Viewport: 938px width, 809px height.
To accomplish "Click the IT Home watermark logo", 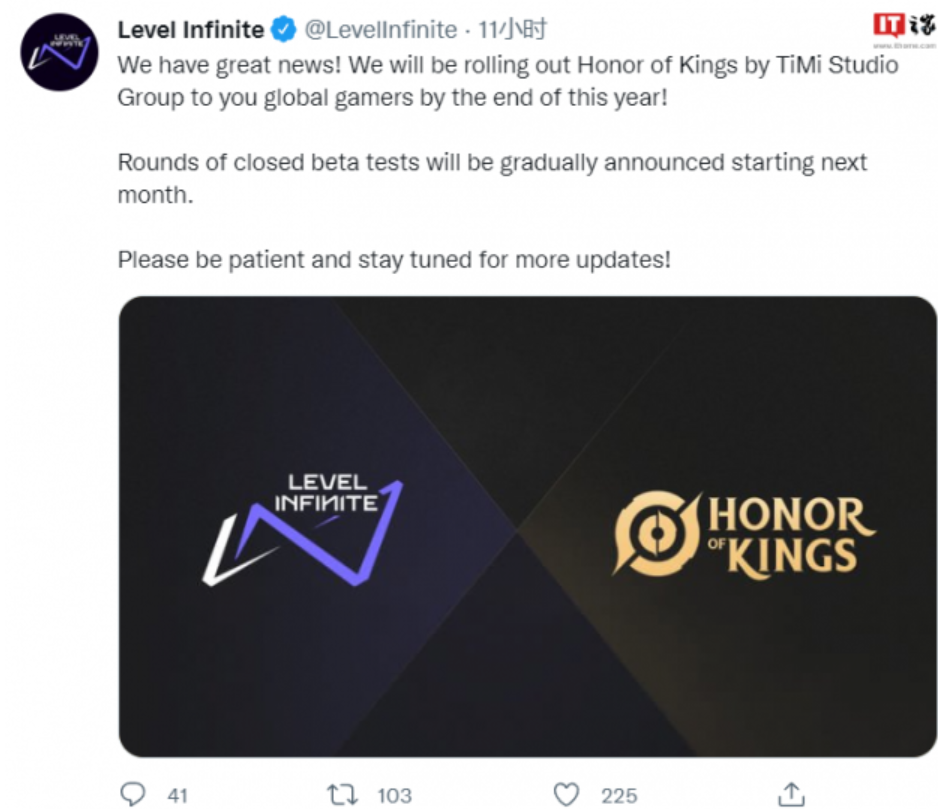I will coord(904,30).
